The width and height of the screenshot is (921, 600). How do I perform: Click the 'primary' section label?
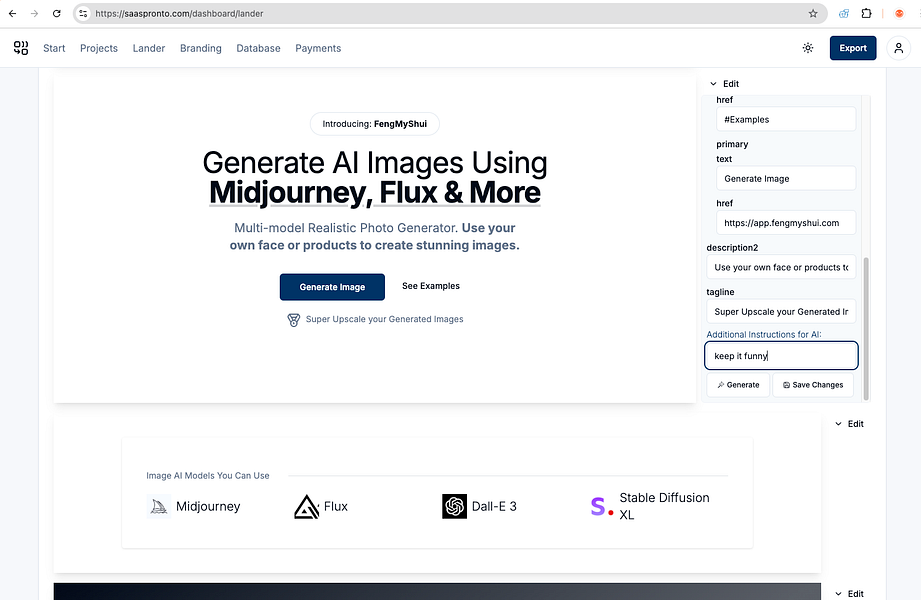pos(732,144)
